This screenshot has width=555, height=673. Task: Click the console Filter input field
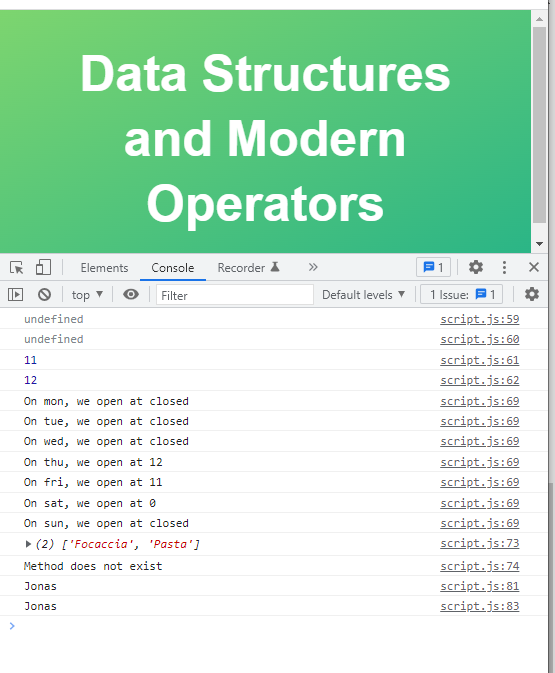point(235,295)
